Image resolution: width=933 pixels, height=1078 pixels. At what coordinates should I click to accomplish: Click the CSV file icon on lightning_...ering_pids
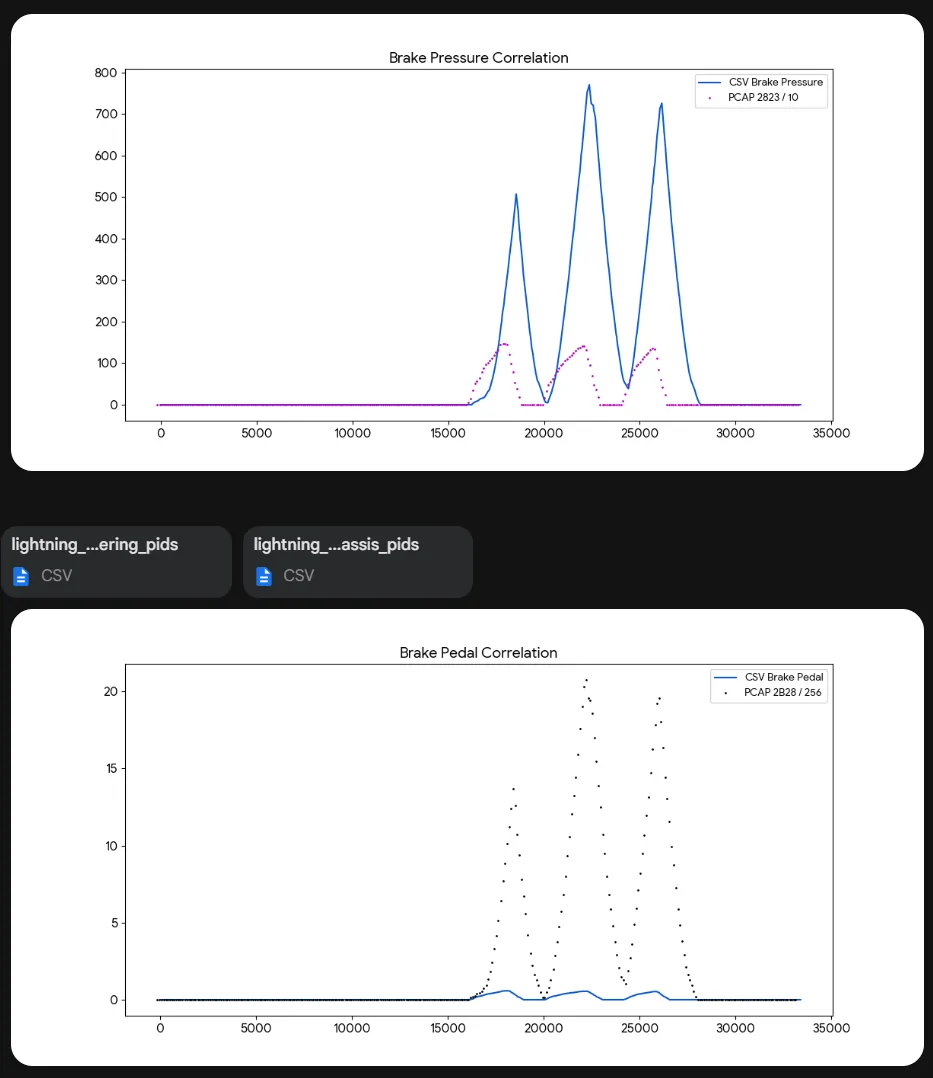coord(20,576)
